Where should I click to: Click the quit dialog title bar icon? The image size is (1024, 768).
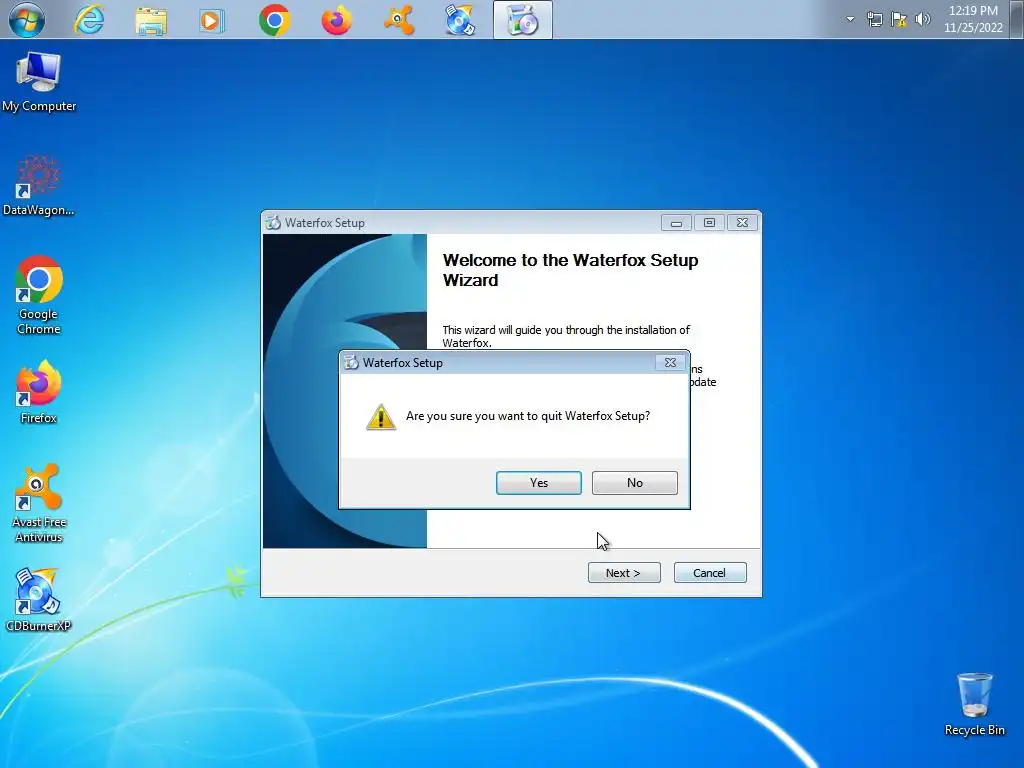coord(351,362)
